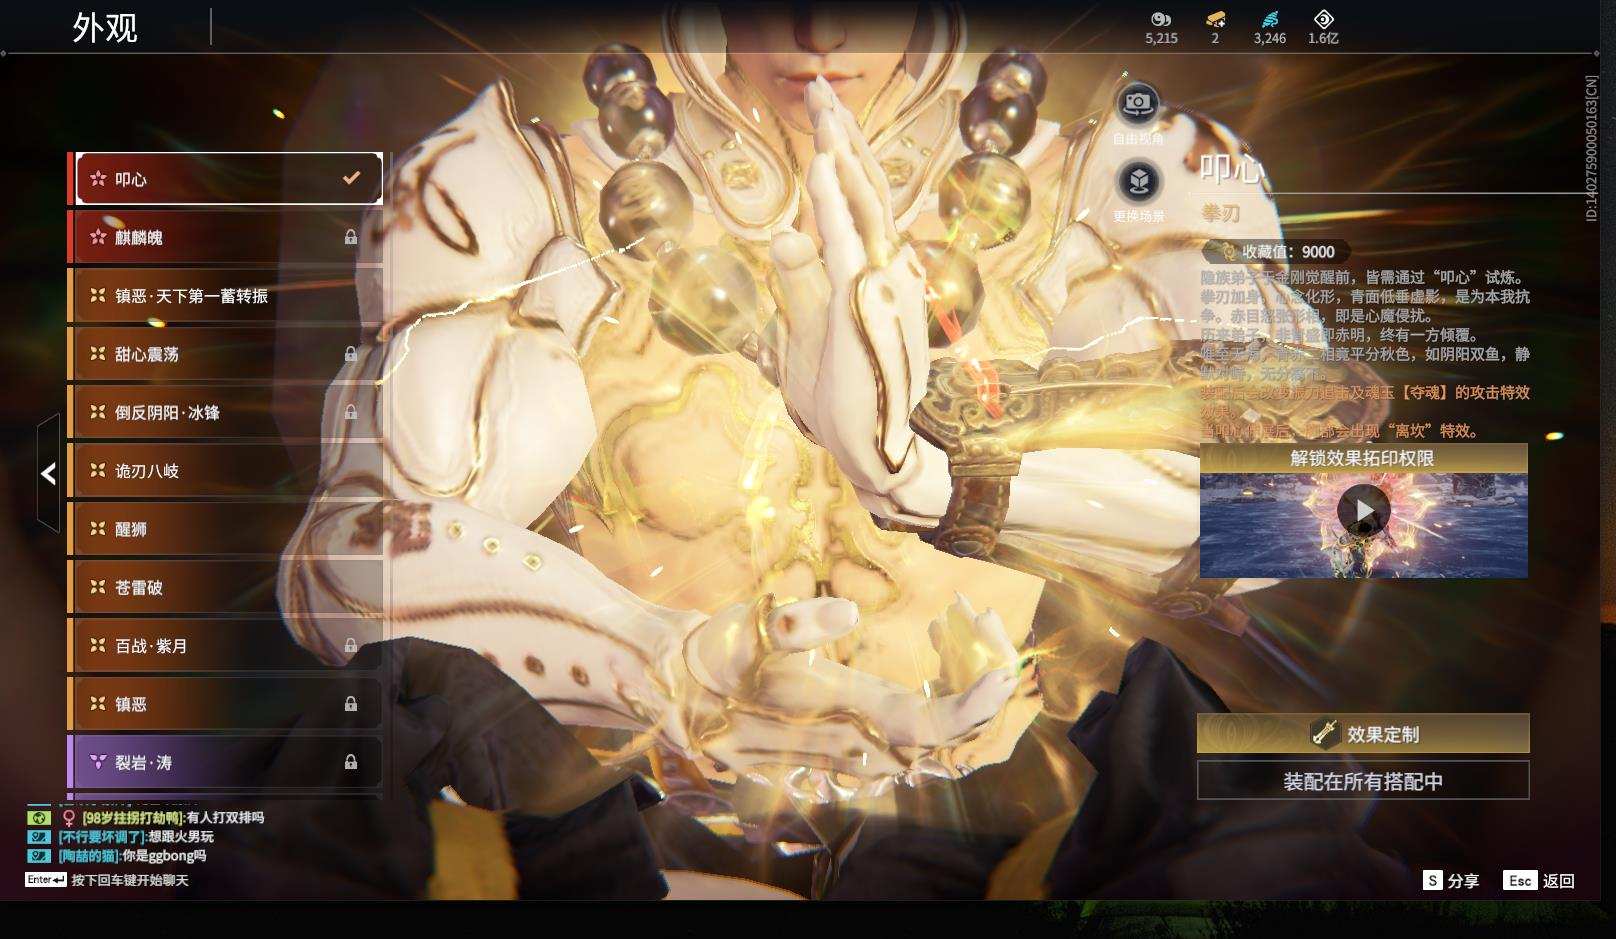
Task: Collapse the skin list with the left arrow
Action: pos(48,473)
